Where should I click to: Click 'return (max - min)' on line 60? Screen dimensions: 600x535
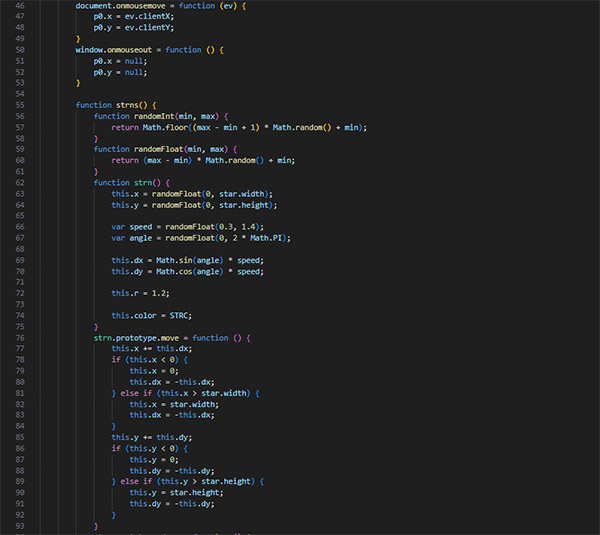[151, 160]
